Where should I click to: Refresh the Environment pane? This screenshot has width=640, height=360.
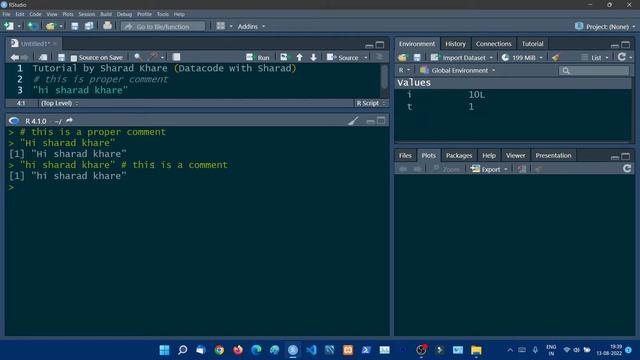point(622,57)
